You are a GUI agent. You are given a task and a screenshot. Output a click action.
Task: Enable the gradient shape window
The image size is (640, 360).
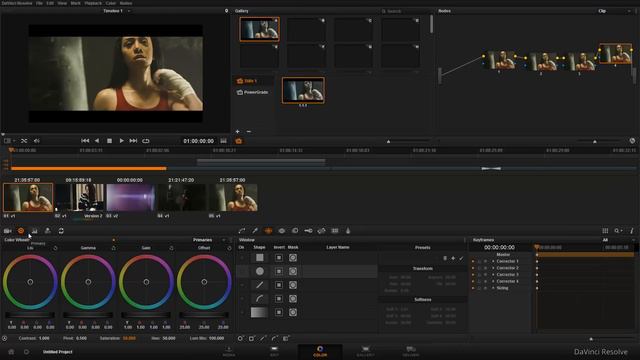pos(242,313)
